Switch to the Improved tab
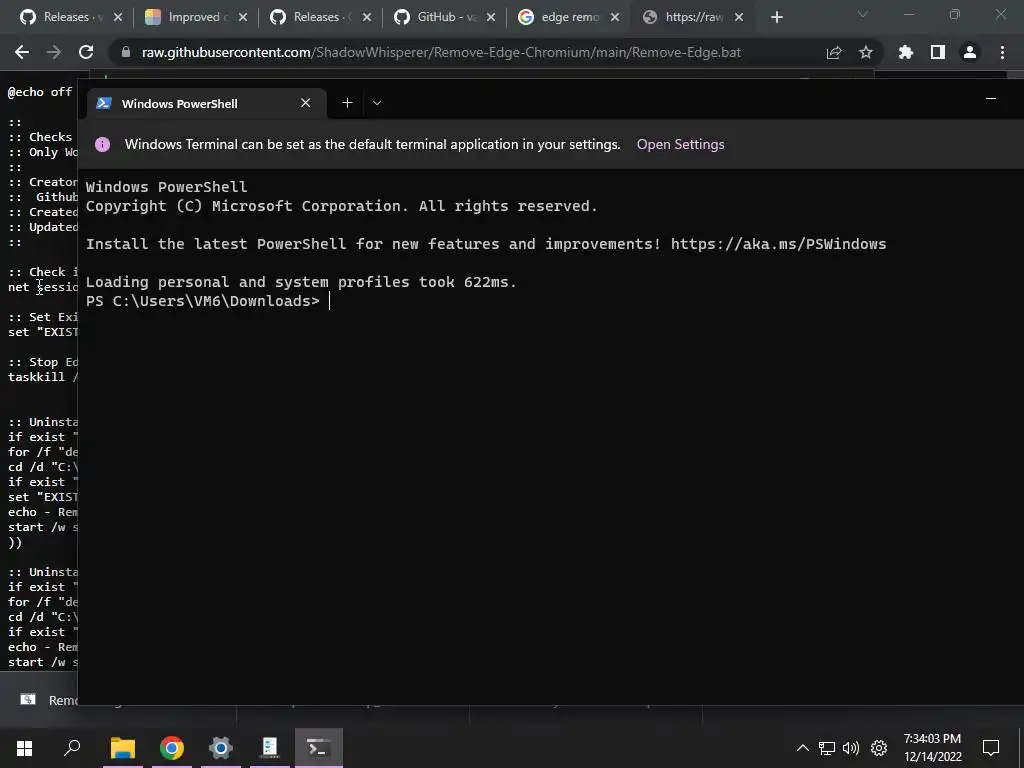The width and height of the screenshot is (1024, 768). 196,17
